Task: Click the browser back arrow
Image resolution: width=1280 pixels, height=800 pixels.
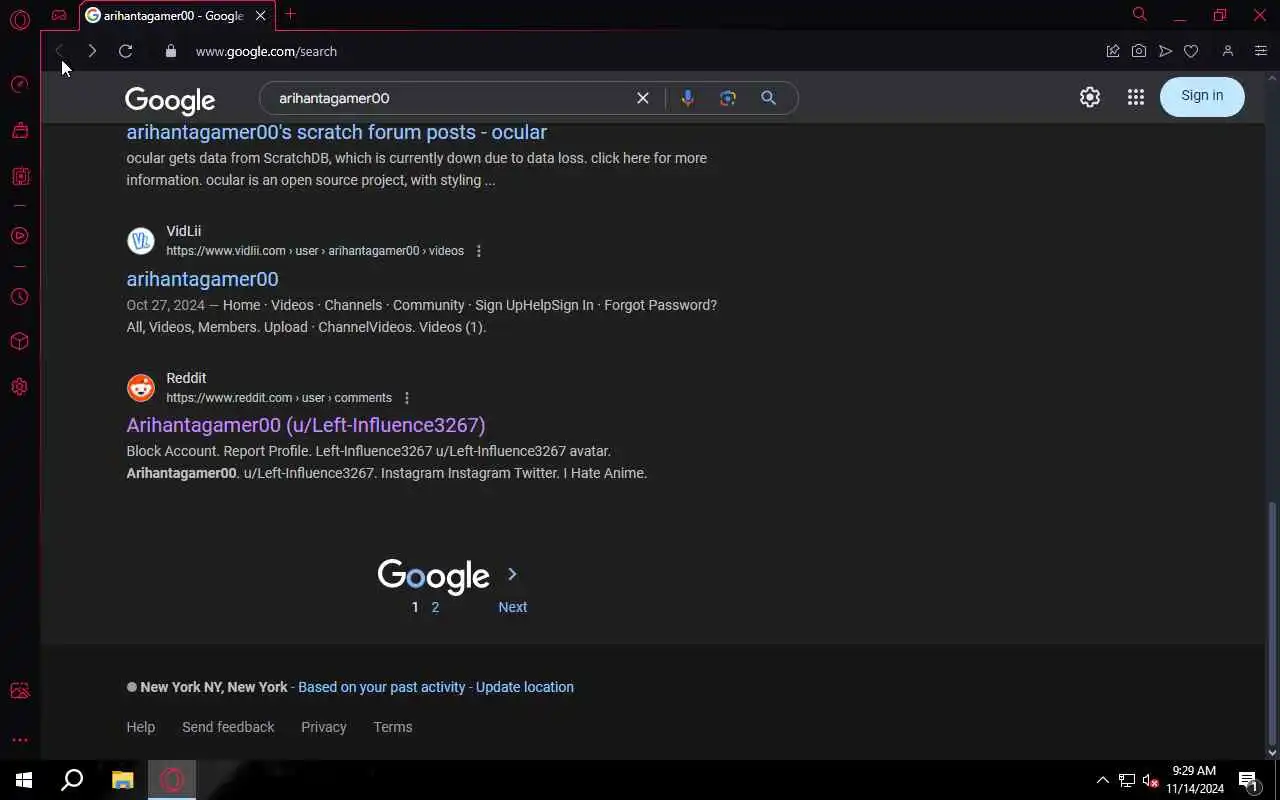Action: [x=59, y=51]
